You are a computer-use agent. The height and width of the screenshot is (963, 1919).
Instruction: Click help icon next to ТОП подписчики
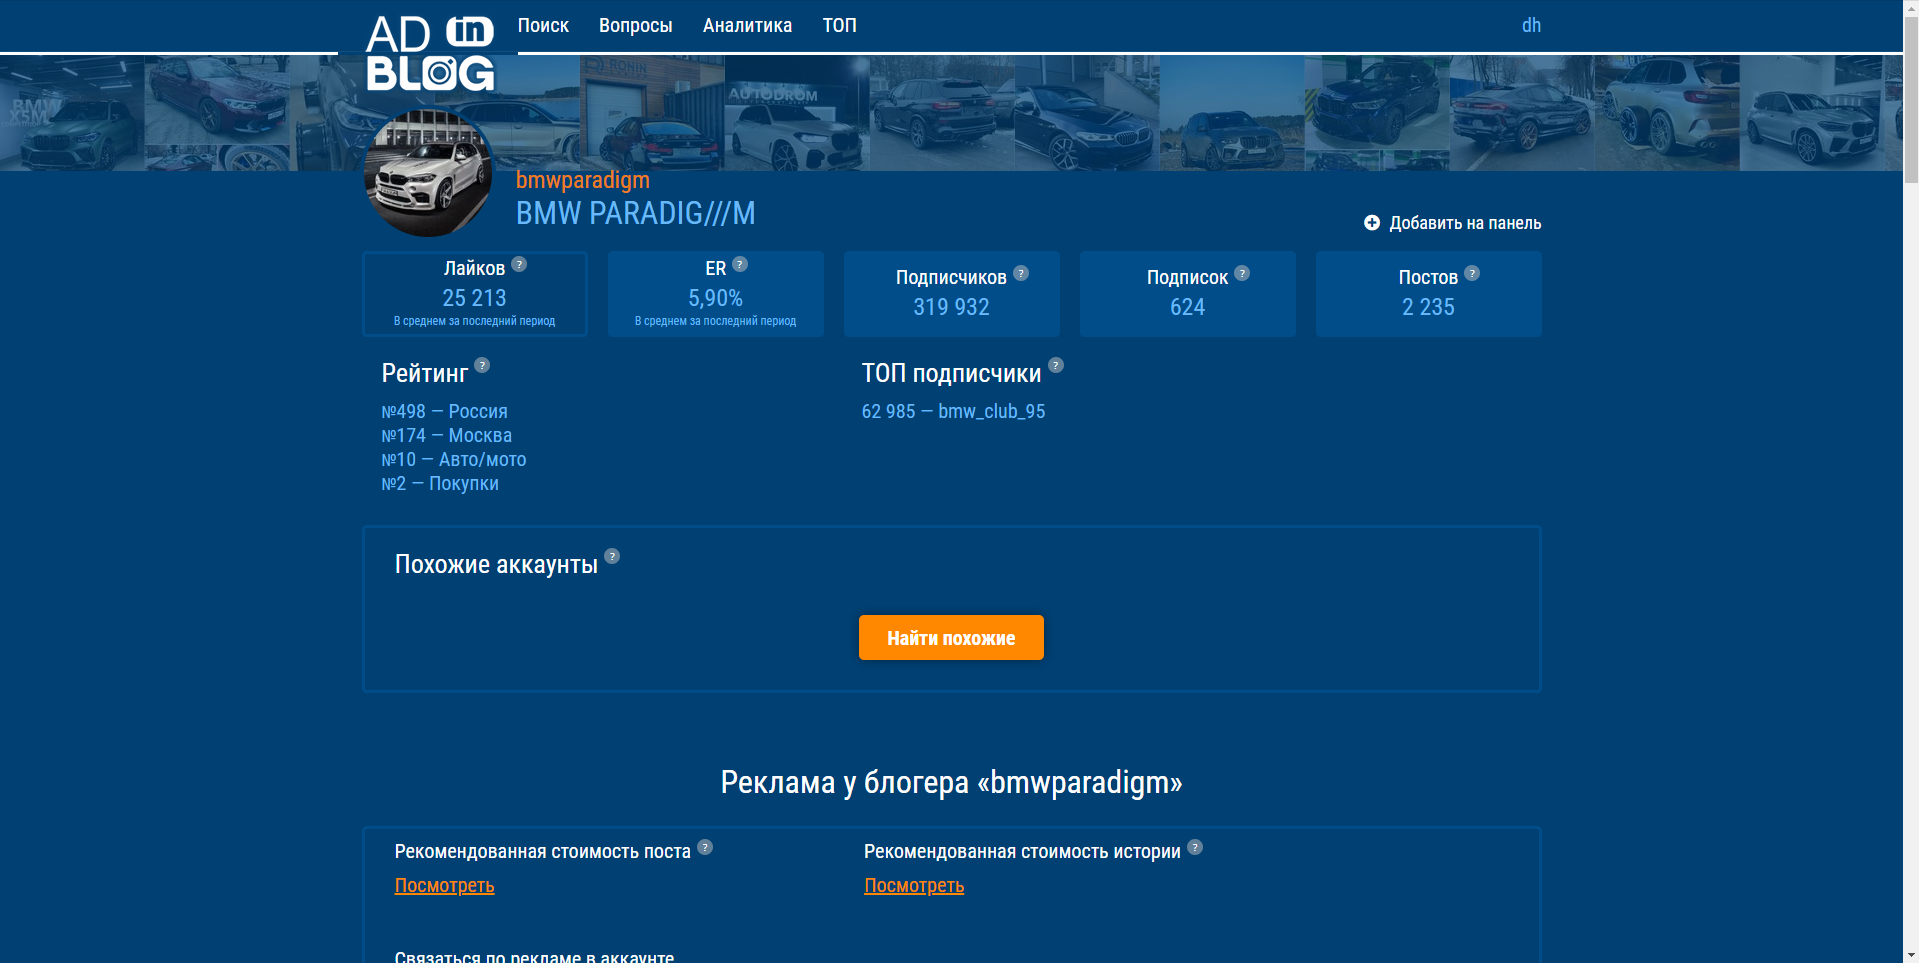[x=1056, y=366]
